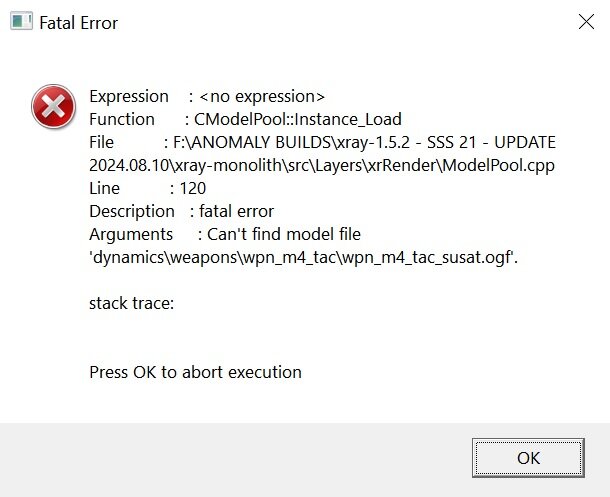Click the "fatal error" description value

click(x=236, y=211)
